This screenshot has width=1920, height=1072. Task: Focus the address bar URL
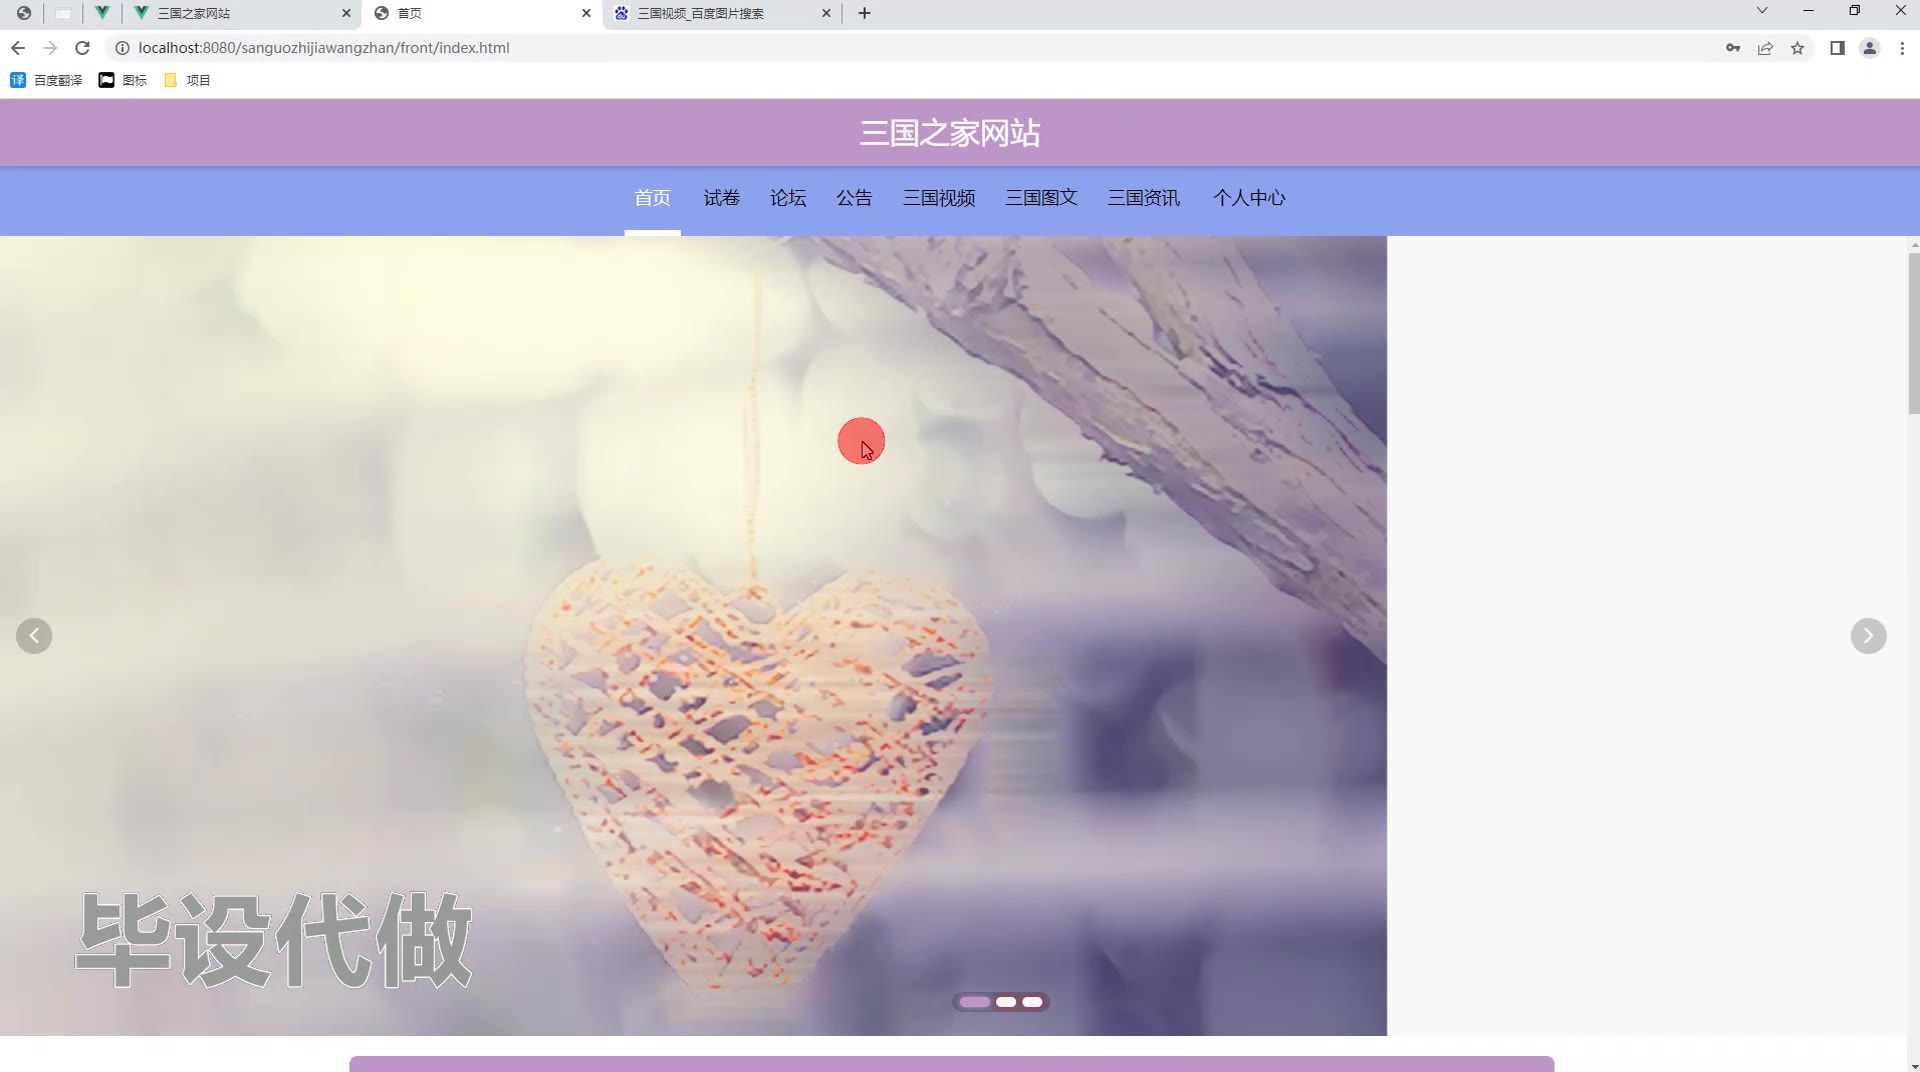click(324, 48)
